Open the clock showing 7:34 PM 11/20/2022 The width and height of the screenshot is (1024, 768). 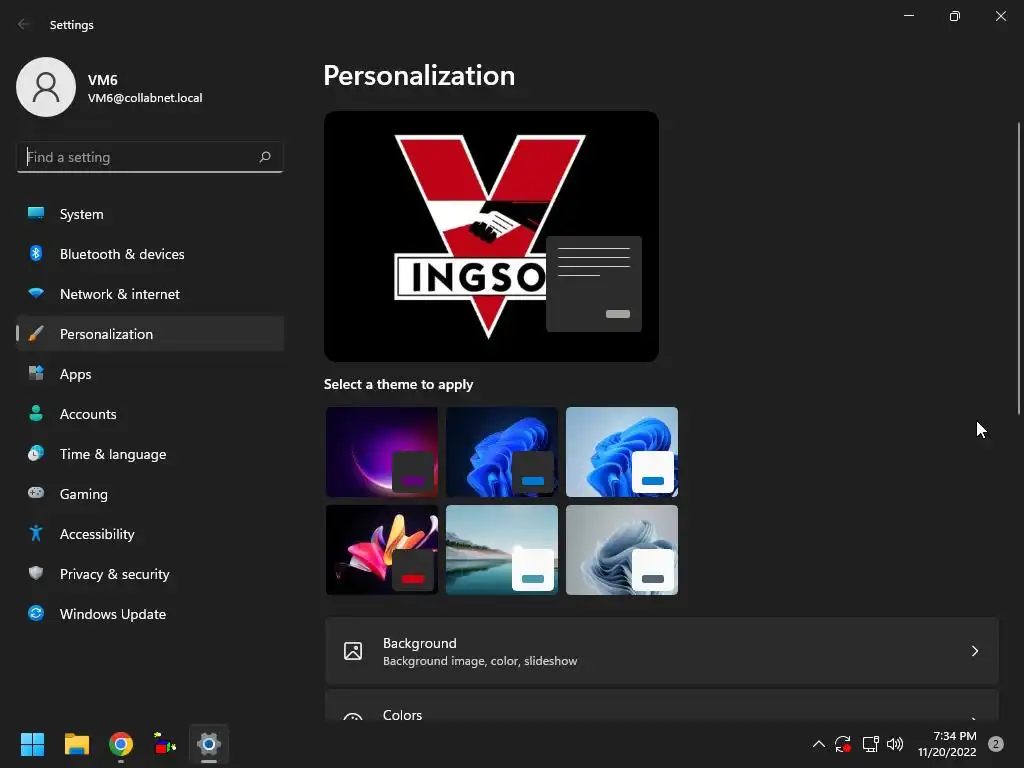click(x=947, y=744)
